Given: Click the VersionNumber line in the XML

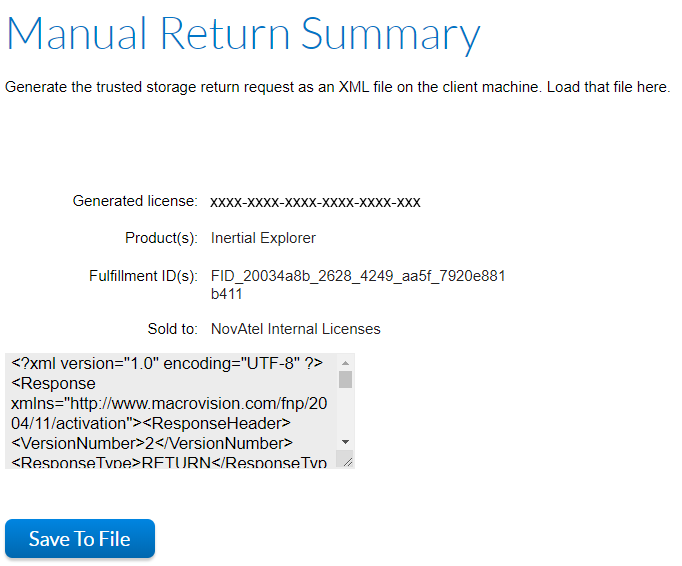Looking at the screenshot, I should (x=152, y=443).
